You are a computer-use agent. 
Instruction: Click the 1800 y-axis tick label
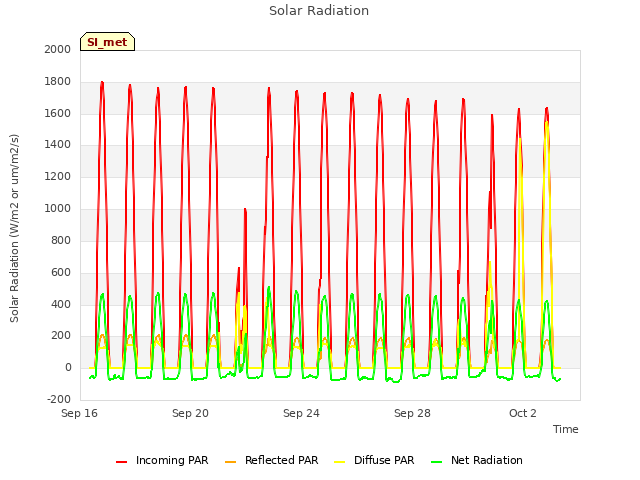point(58,82)
